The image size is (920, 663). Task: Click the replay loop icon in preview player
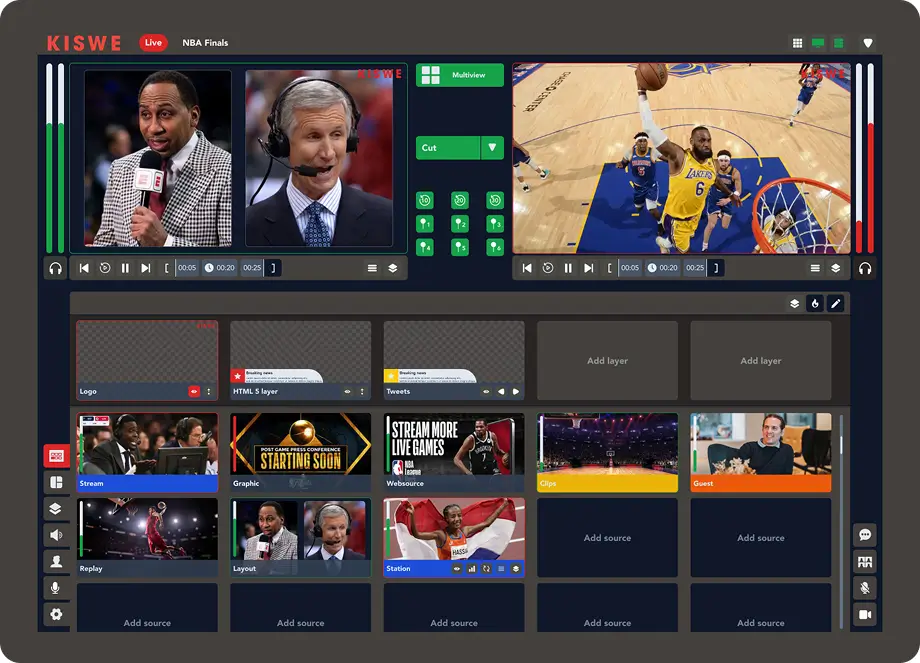[x=105, y=268]
